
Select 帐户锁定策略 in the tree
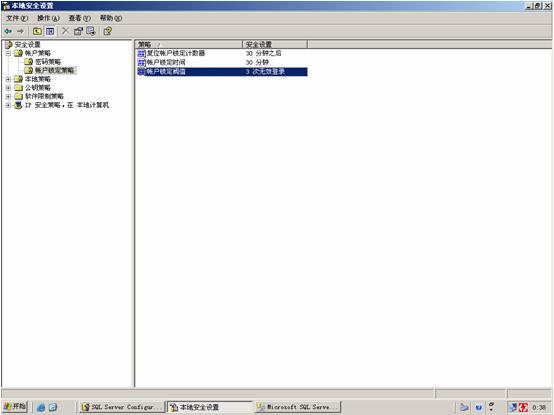tap(54, 71)
